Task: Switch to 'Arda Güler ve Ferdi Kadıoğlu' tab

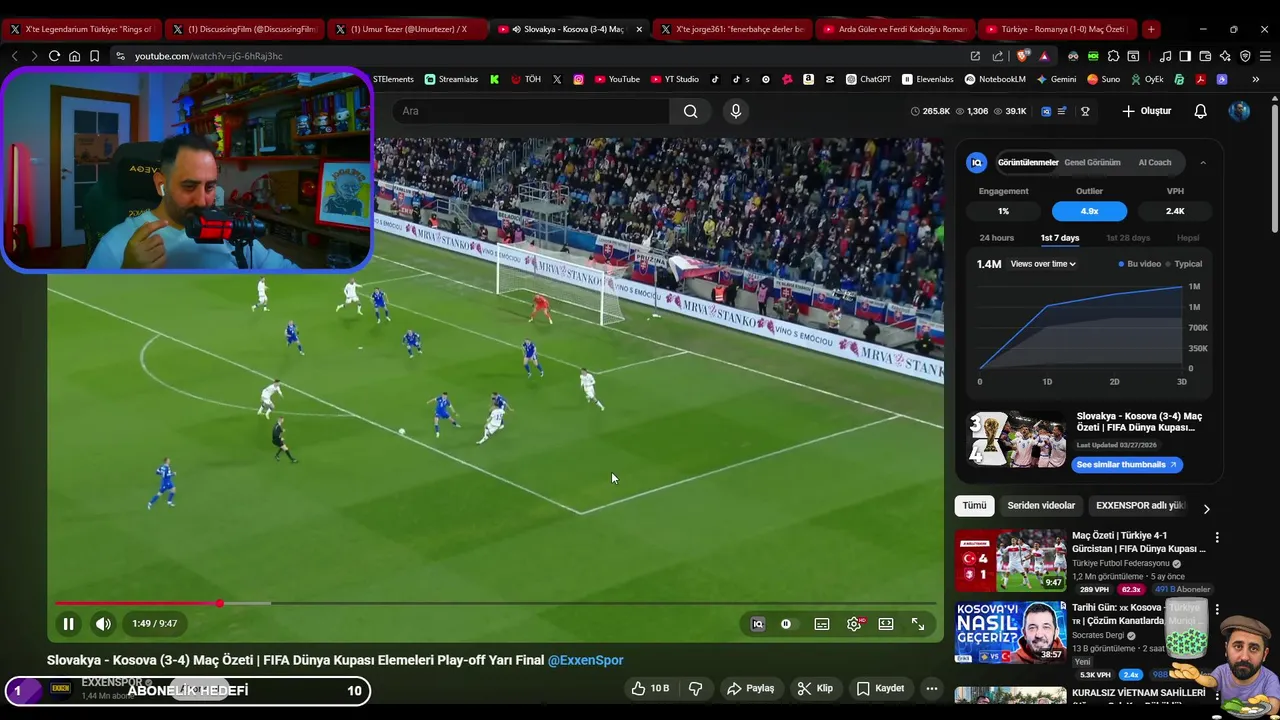Action: pyautogui.click(x=894, y=29)
